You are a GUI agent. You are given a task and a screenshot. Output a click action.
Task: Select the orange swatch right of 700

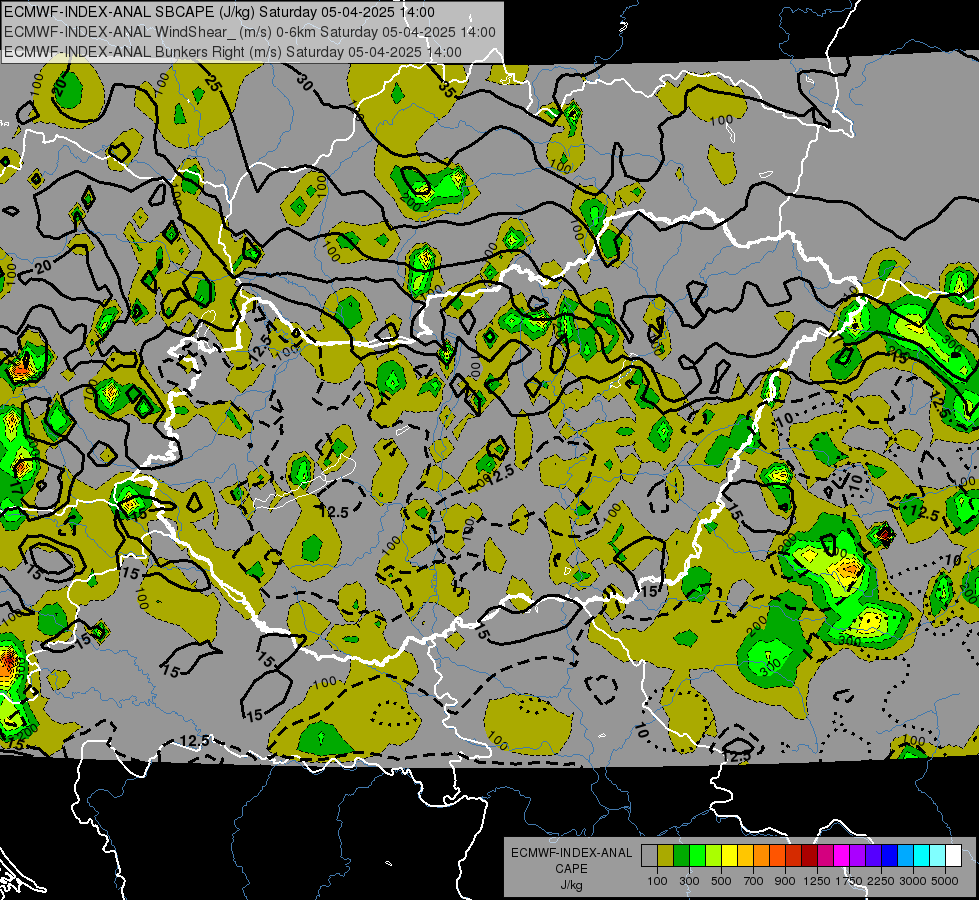761,856
